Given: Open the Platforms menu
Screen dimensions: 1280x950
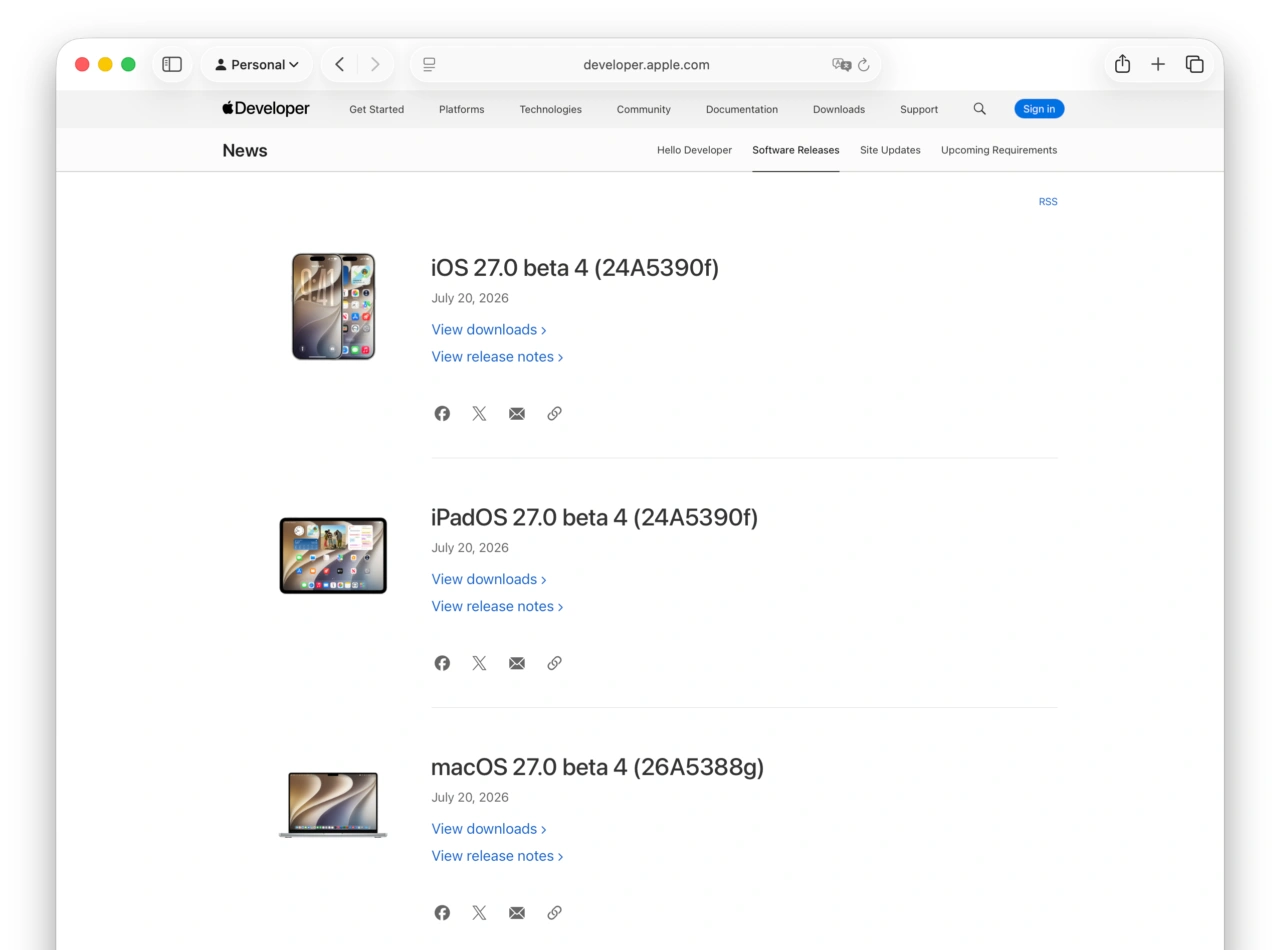Looking at the screenshot, I should [461, 109].
